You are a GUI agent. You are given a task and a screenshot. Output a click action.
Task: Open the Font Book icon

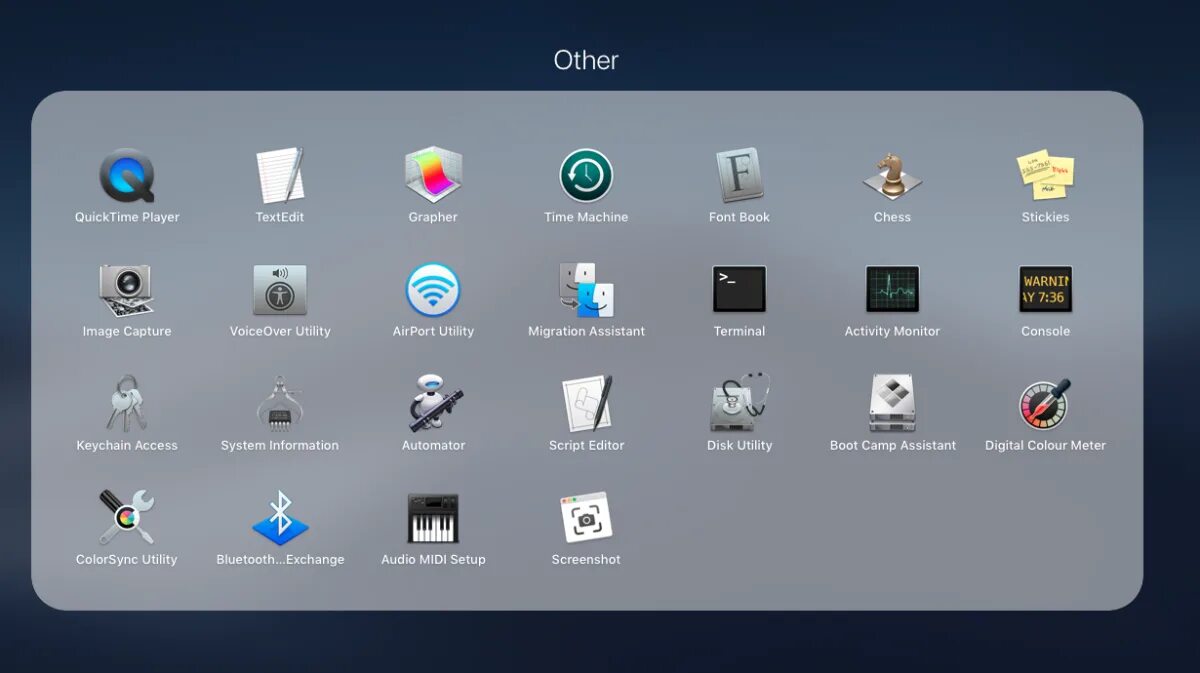tap(739, 176)
